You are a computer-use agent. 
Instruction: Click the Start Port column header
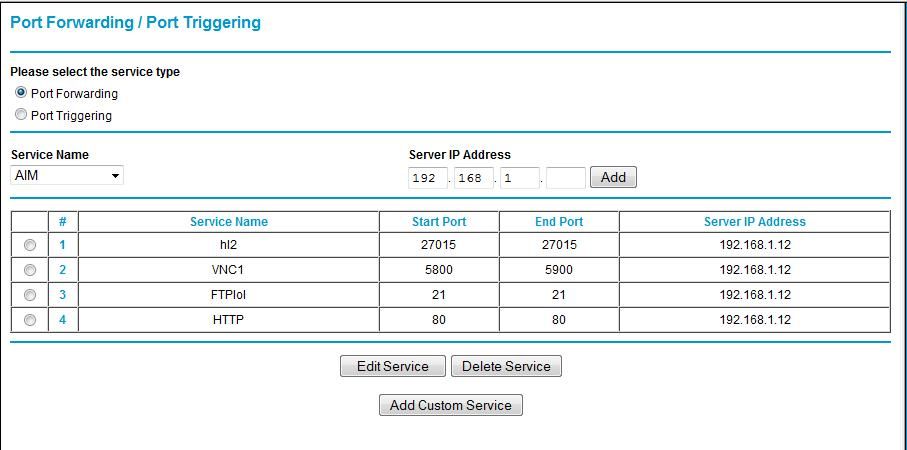439,222
